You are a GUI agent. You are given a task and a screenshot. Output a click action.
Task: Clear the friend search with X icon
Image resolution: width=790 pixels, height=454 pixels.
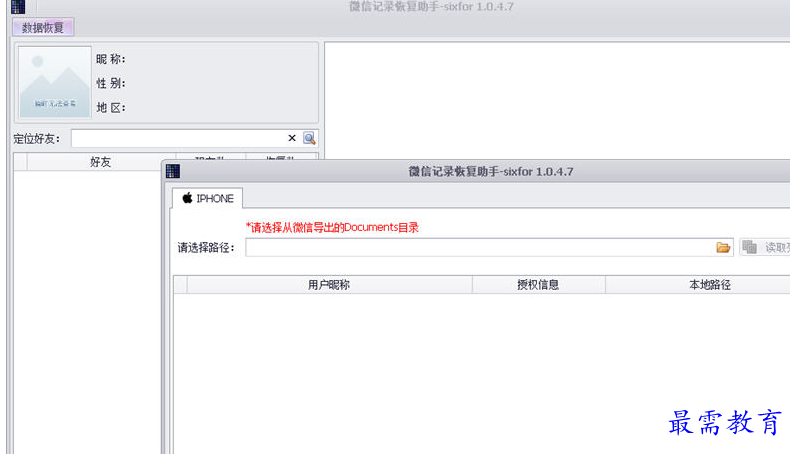coord(292,138)
